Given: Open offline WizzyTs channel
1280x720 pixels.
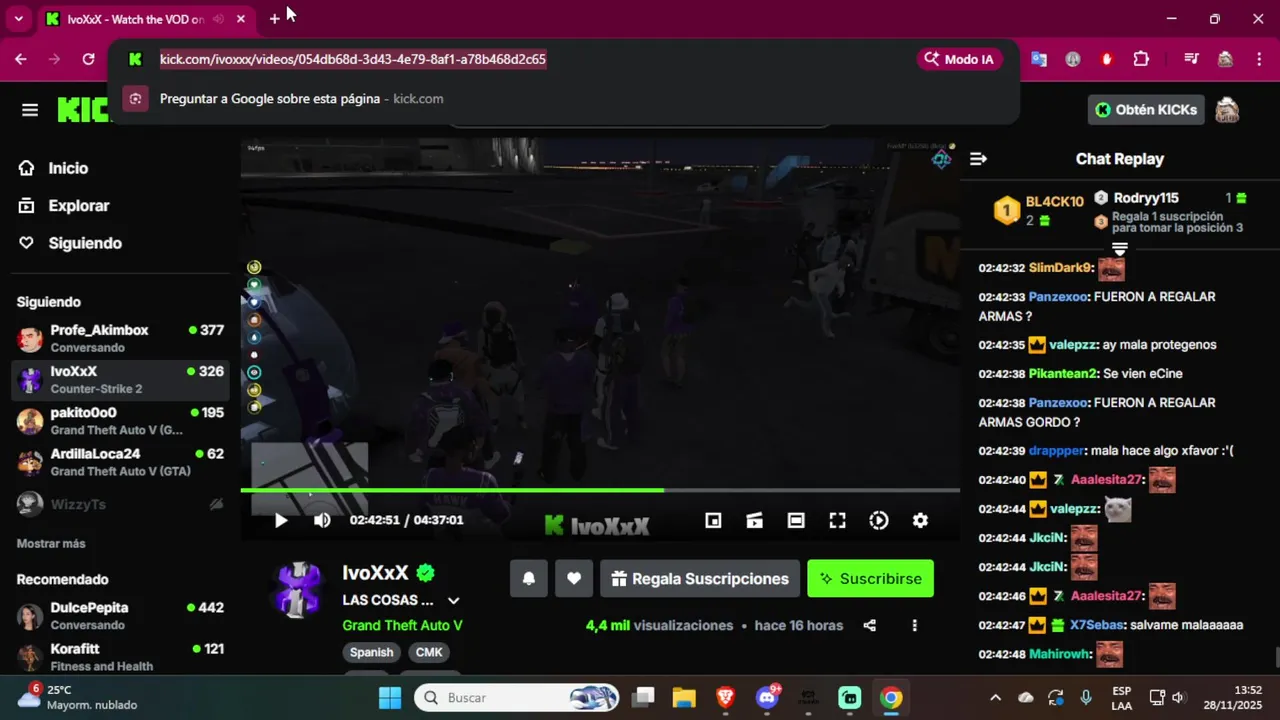Looking at the screenshot, I should coord(120,504).
